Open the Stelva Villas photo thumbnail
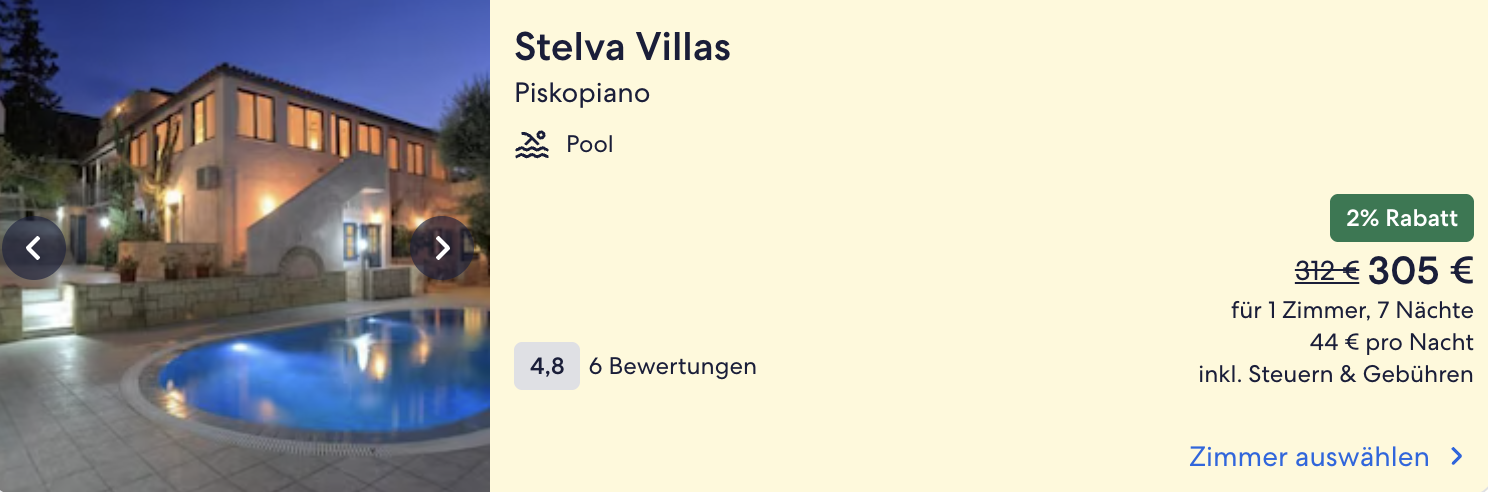The width and height of the screenshot is (1488, 492). pos(245,246)
